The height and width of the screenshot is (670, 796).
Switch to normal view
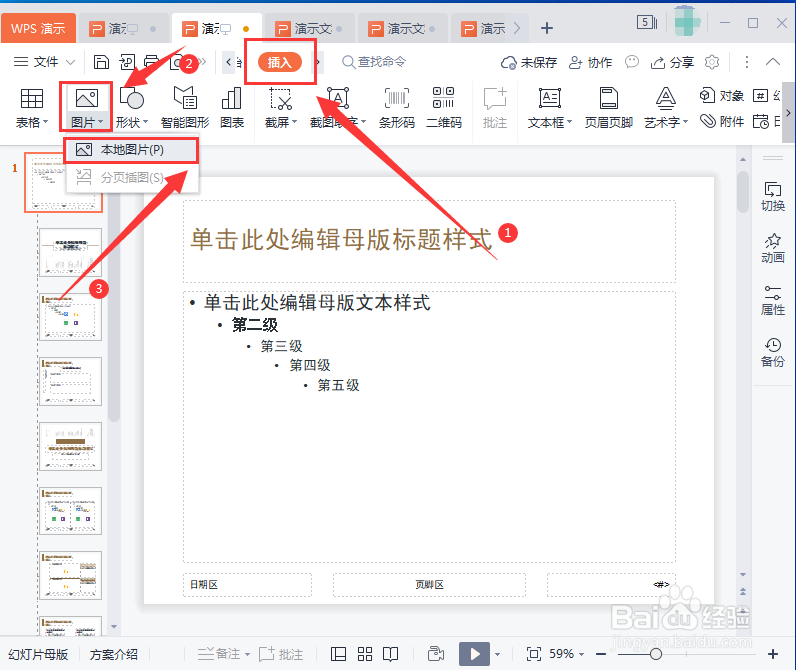(x=338, y=654)
